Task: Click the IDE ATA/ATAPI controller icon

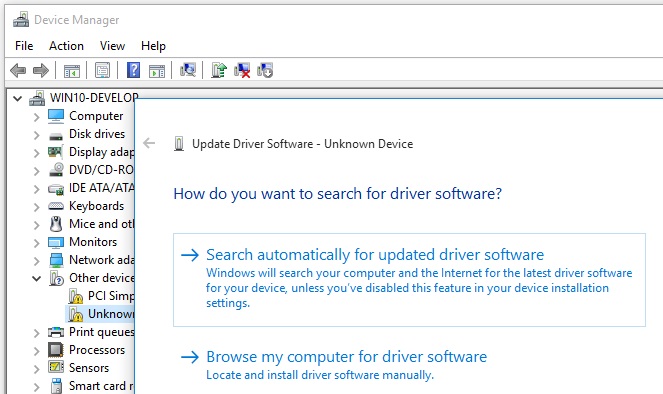Action: (56, 189)
